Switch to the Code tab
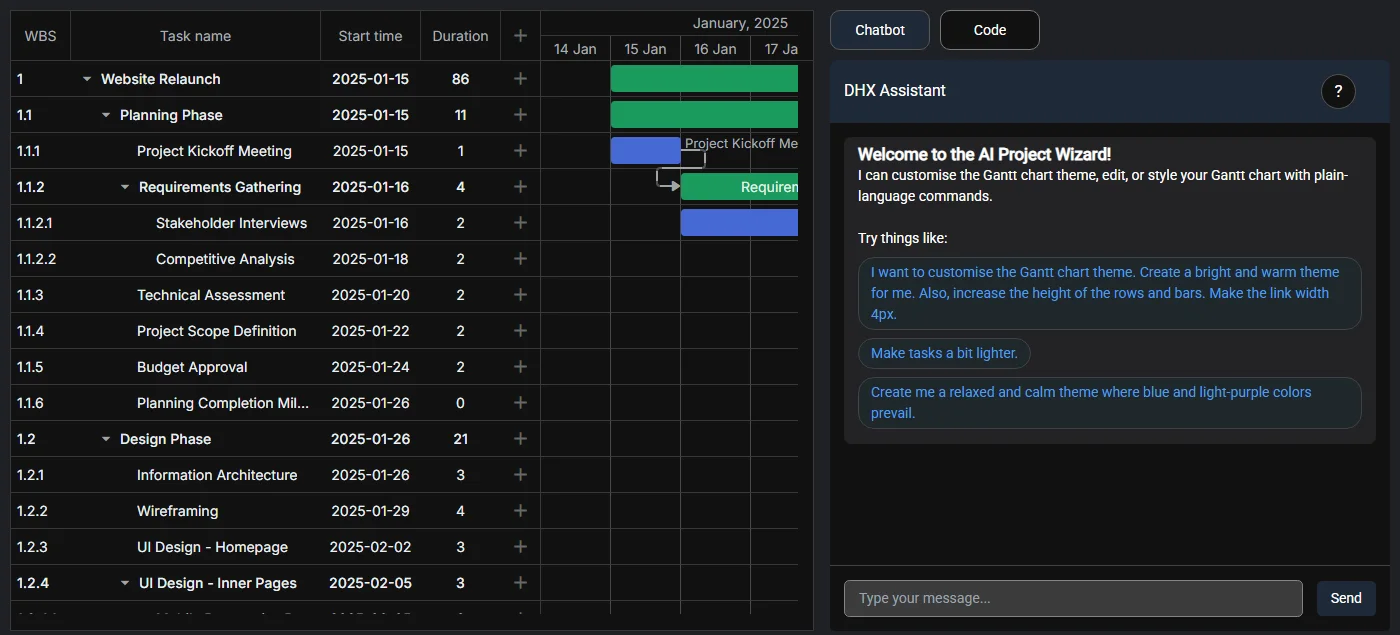 tap(990, 30)
